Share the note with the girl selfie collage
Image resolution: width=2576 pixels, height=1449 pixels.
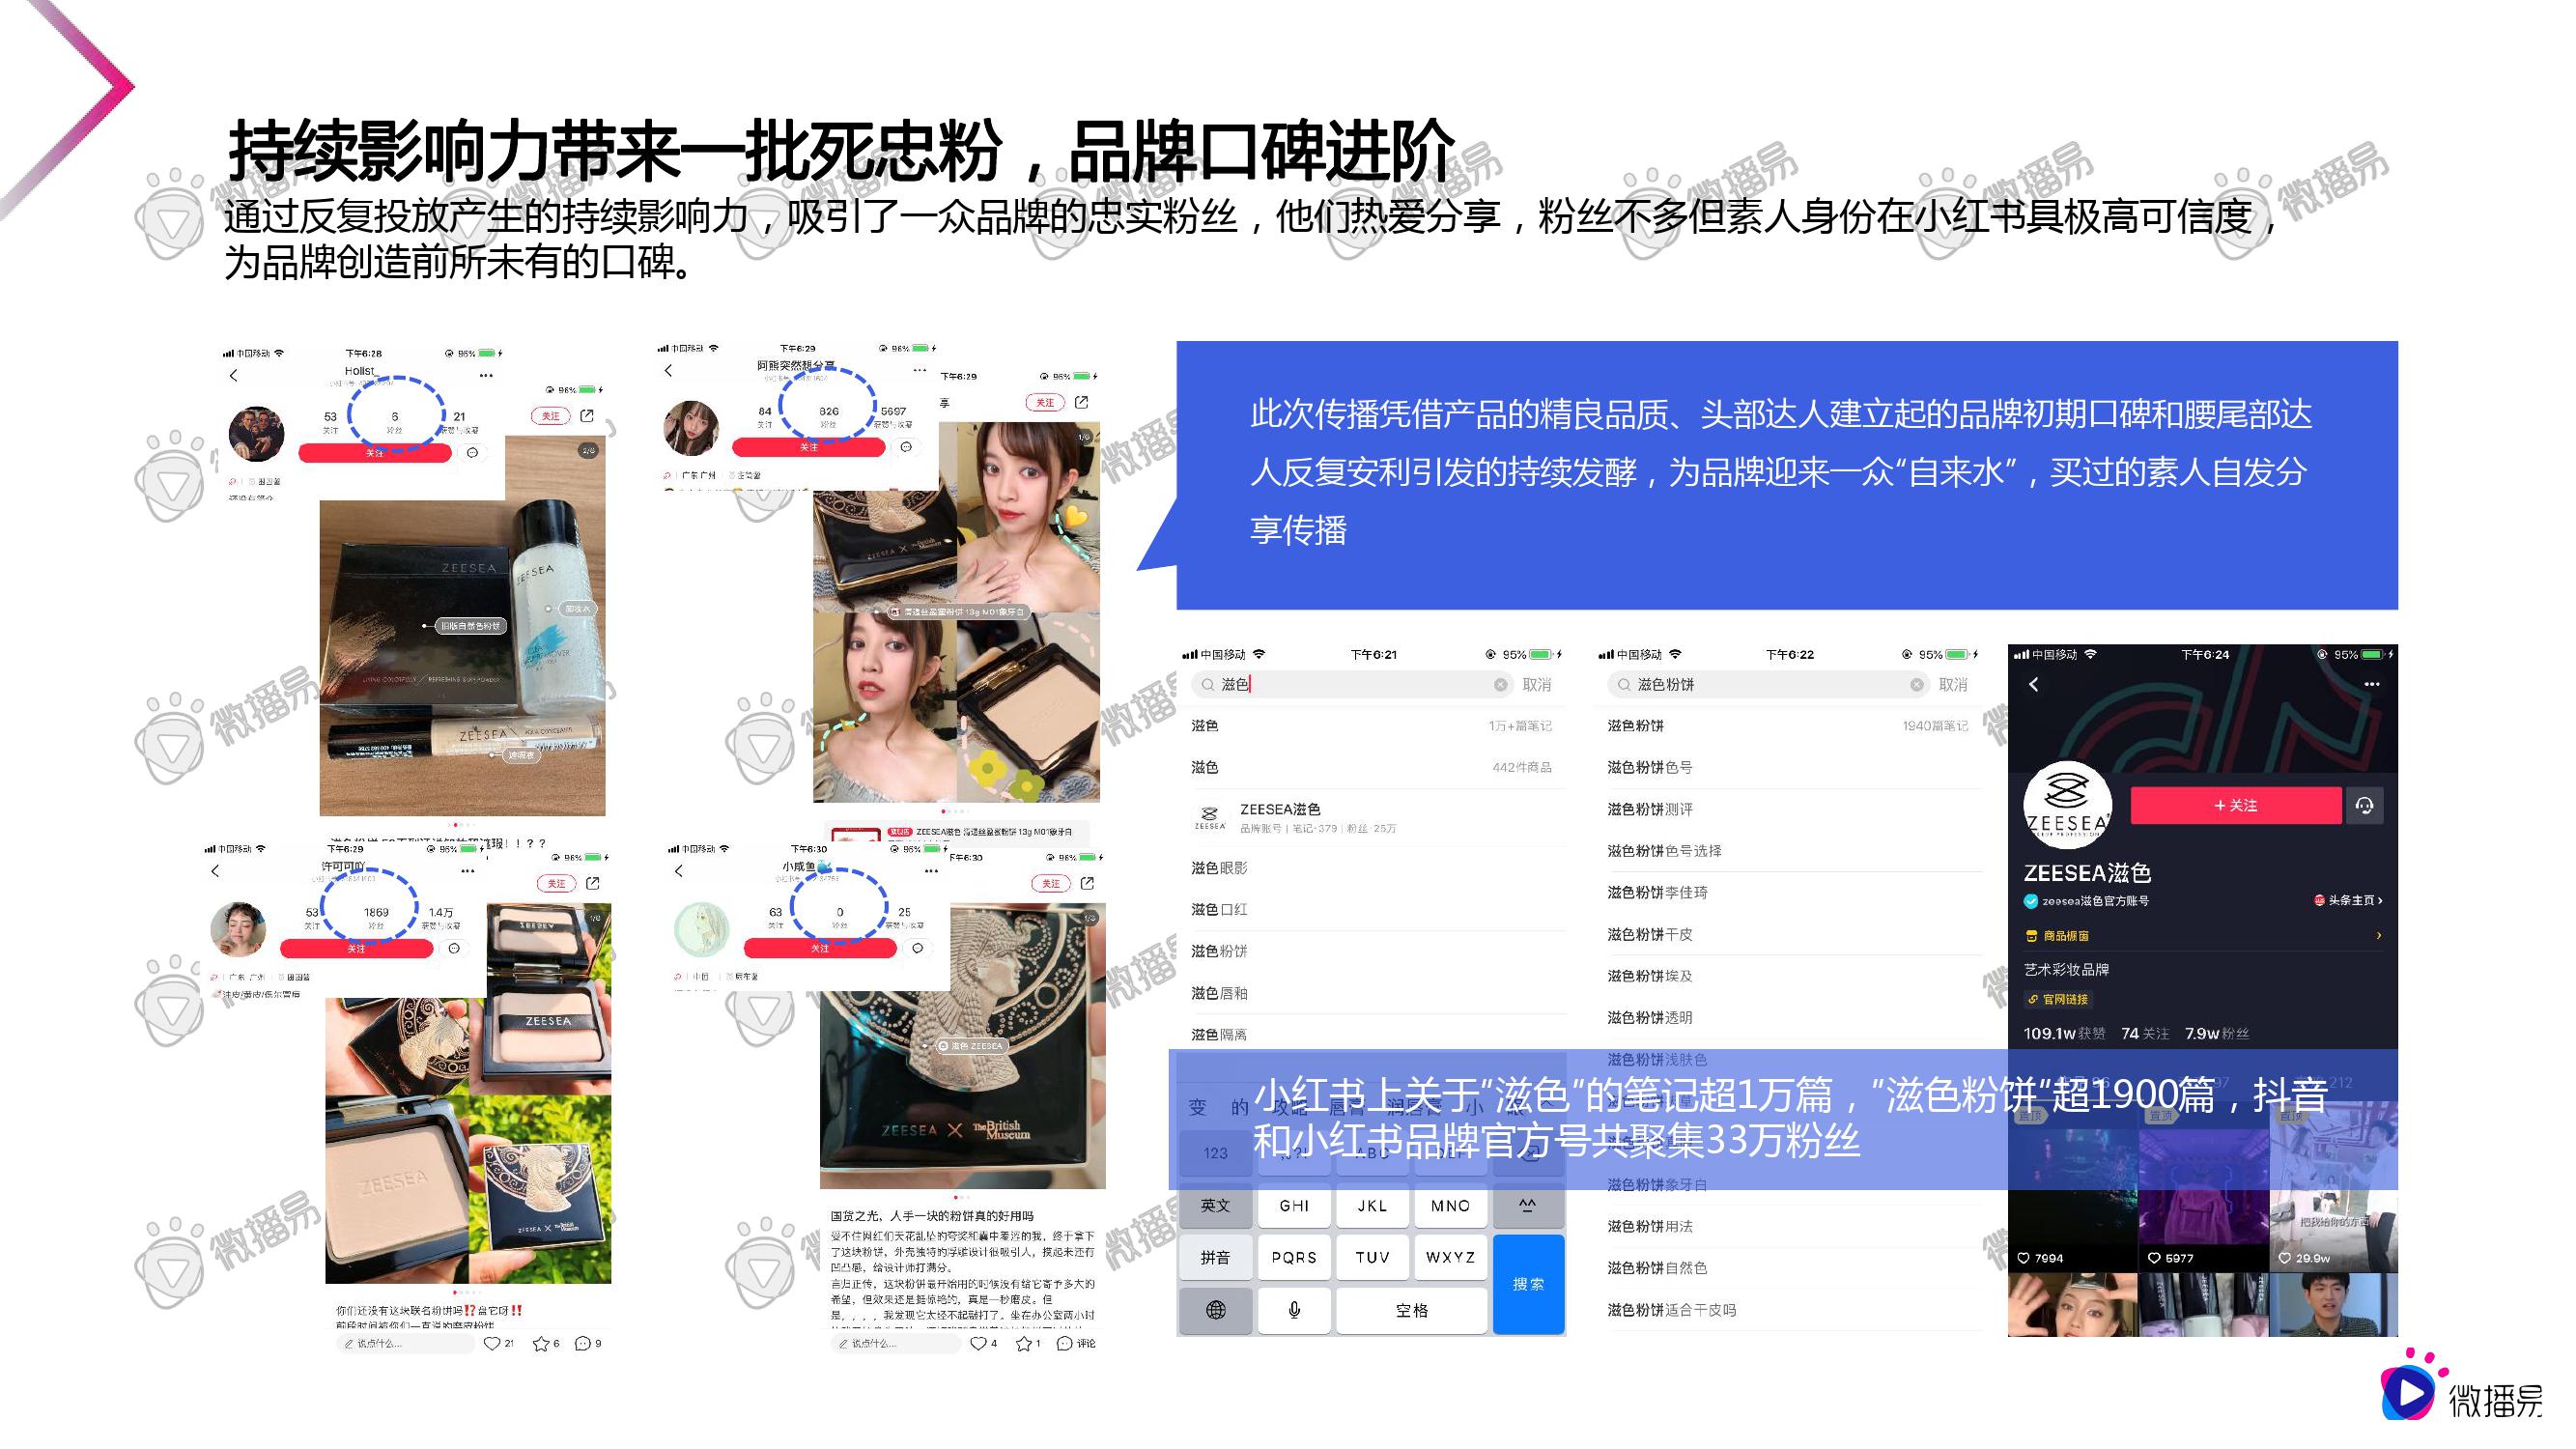pyautogui.click(x=1081, y=402)
